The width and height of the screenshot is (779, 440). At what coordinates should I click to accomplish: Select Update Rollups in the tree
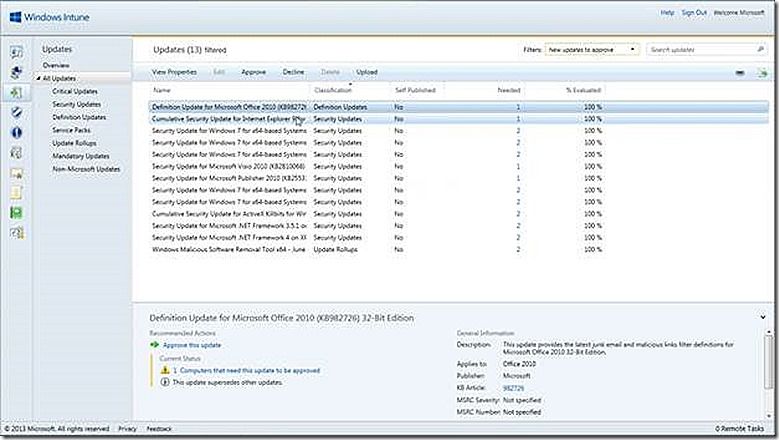point(75,143)
